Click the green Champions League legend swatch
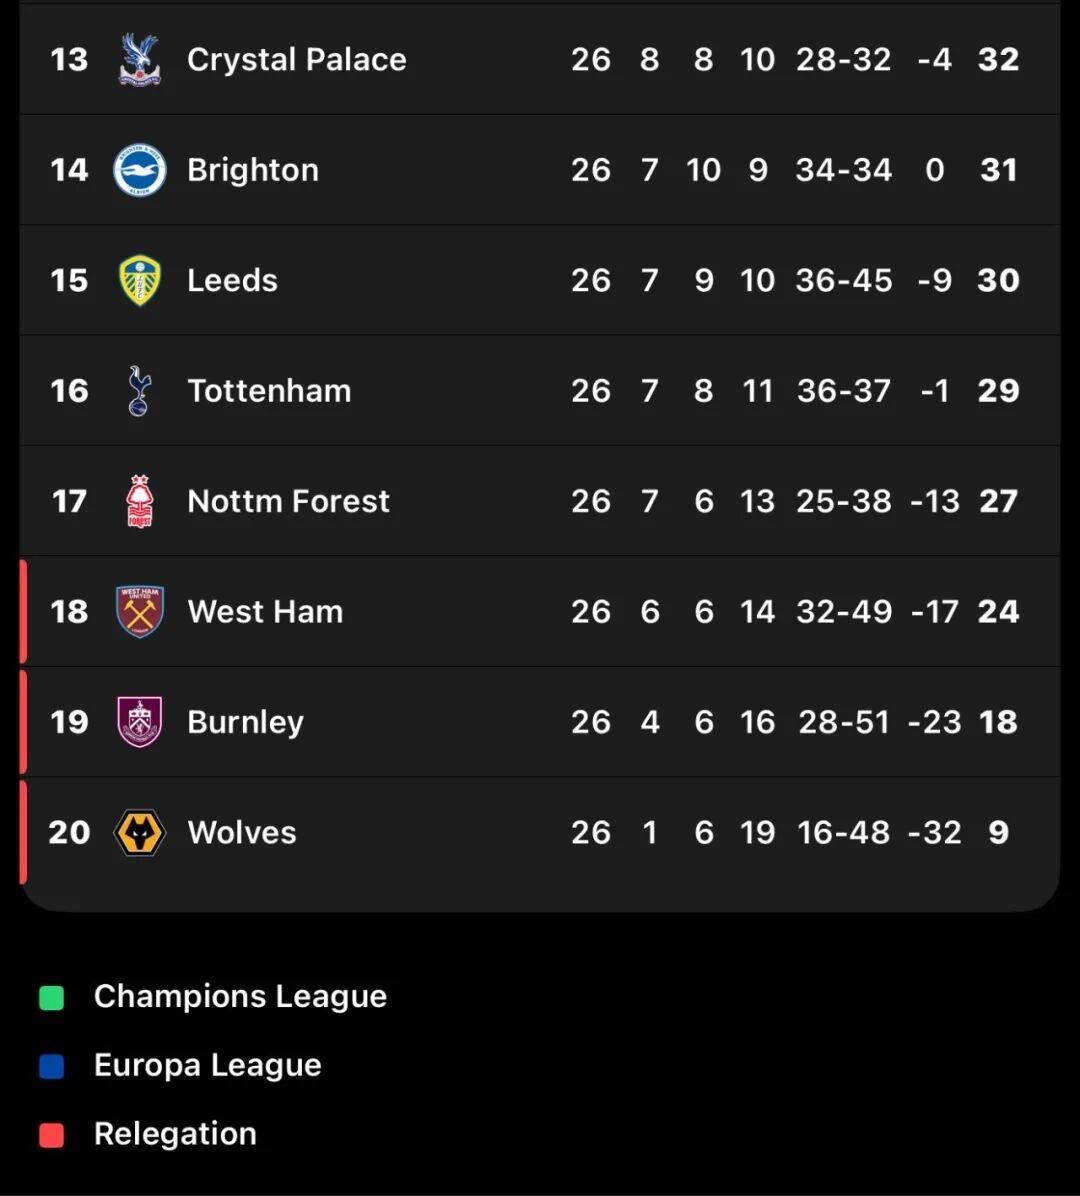 pos(52,997)
